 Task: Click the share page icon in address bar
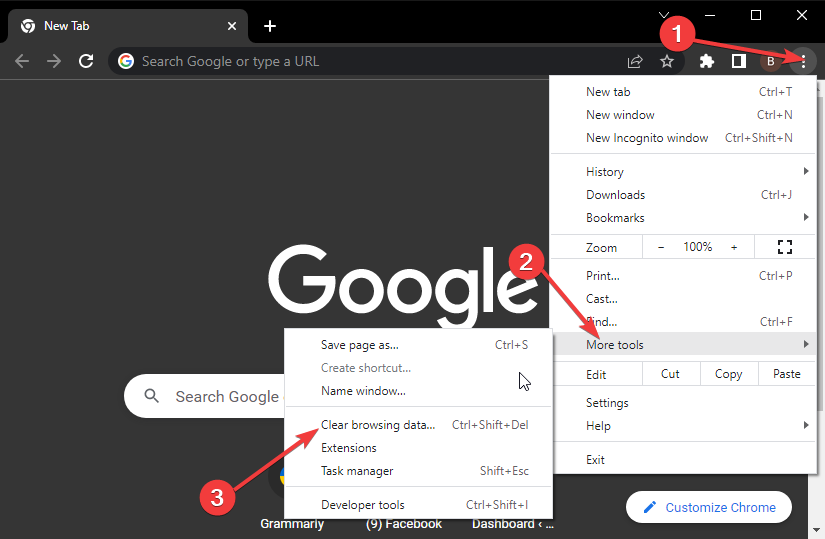click(635, 62)
